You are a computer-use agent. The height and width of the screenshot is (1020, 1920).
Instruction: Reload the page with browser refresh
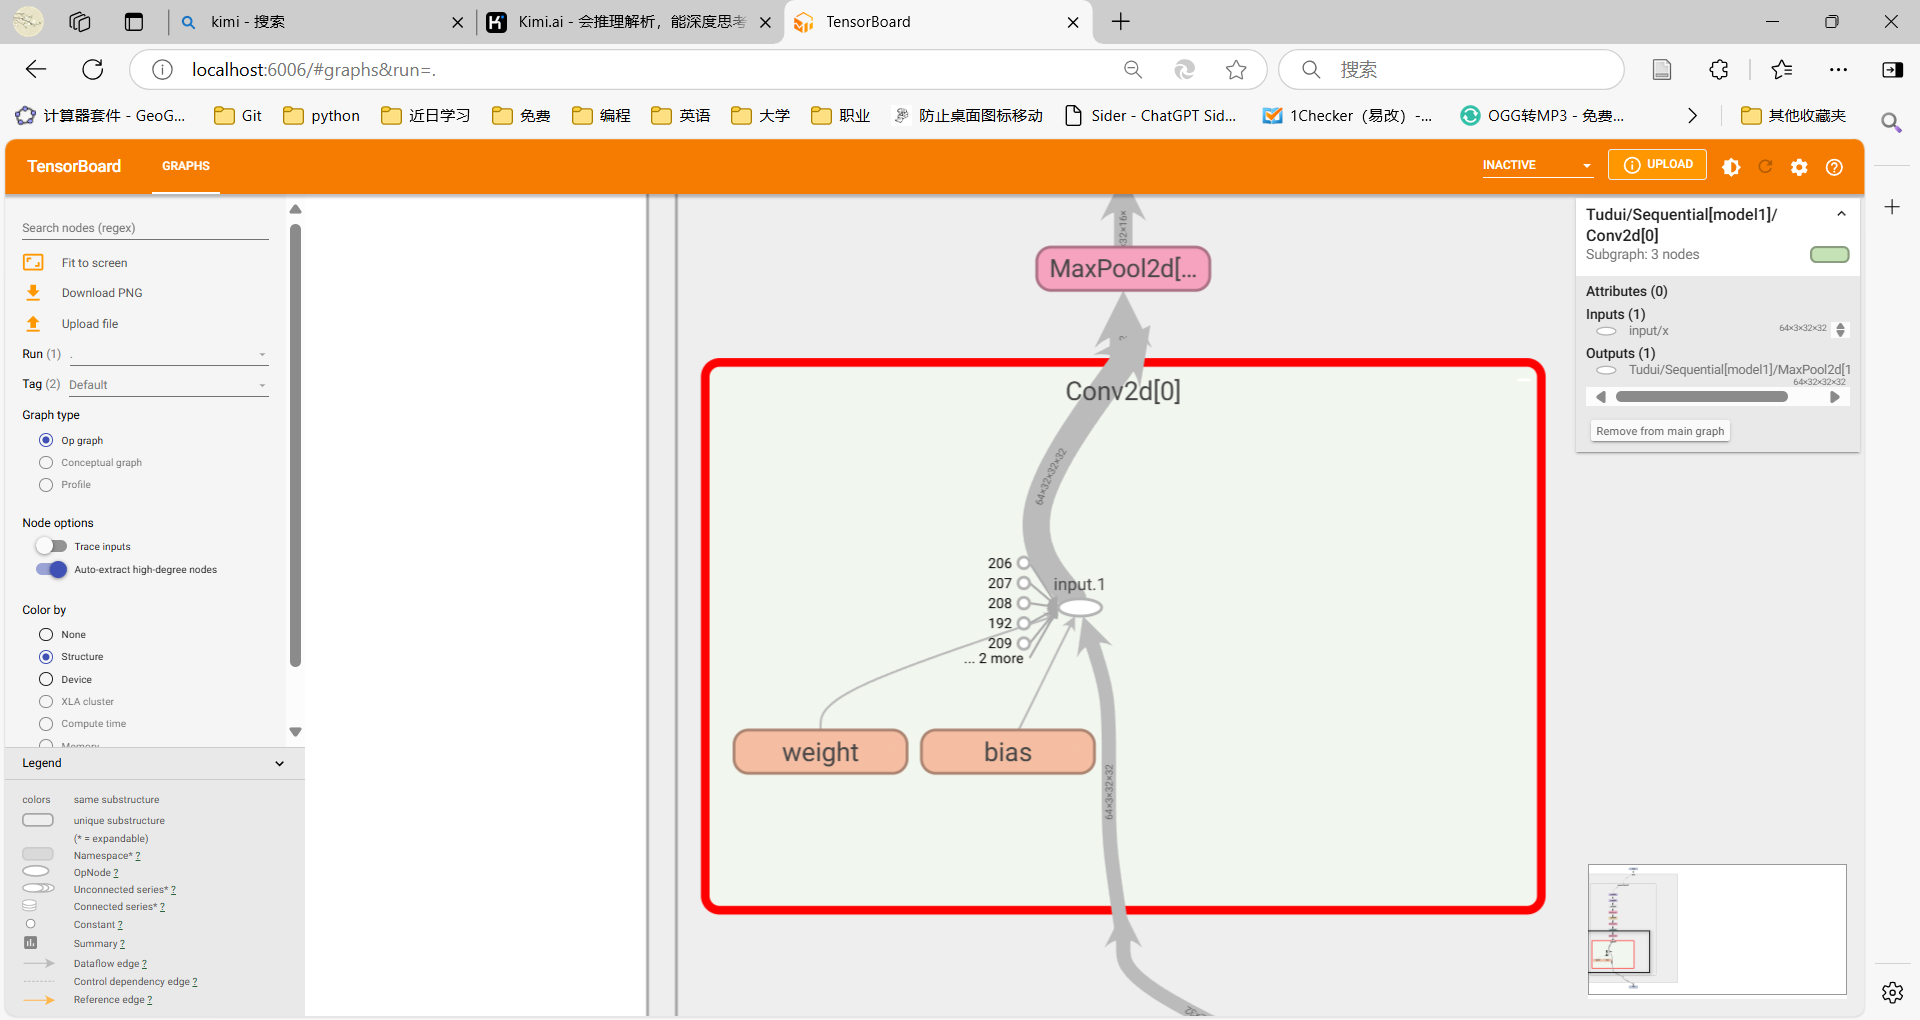click(x=93, y=69)
